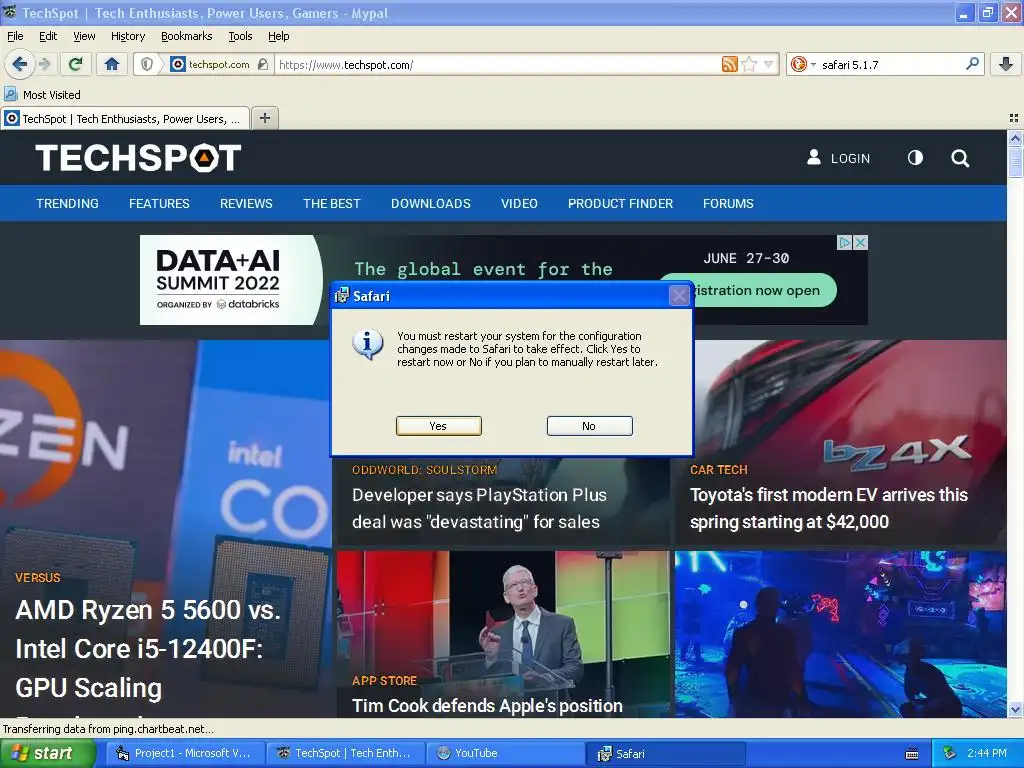Viewport: 1024px width, 768px height.
Task: Open the Tools menu
Action: tap(240, 36)
